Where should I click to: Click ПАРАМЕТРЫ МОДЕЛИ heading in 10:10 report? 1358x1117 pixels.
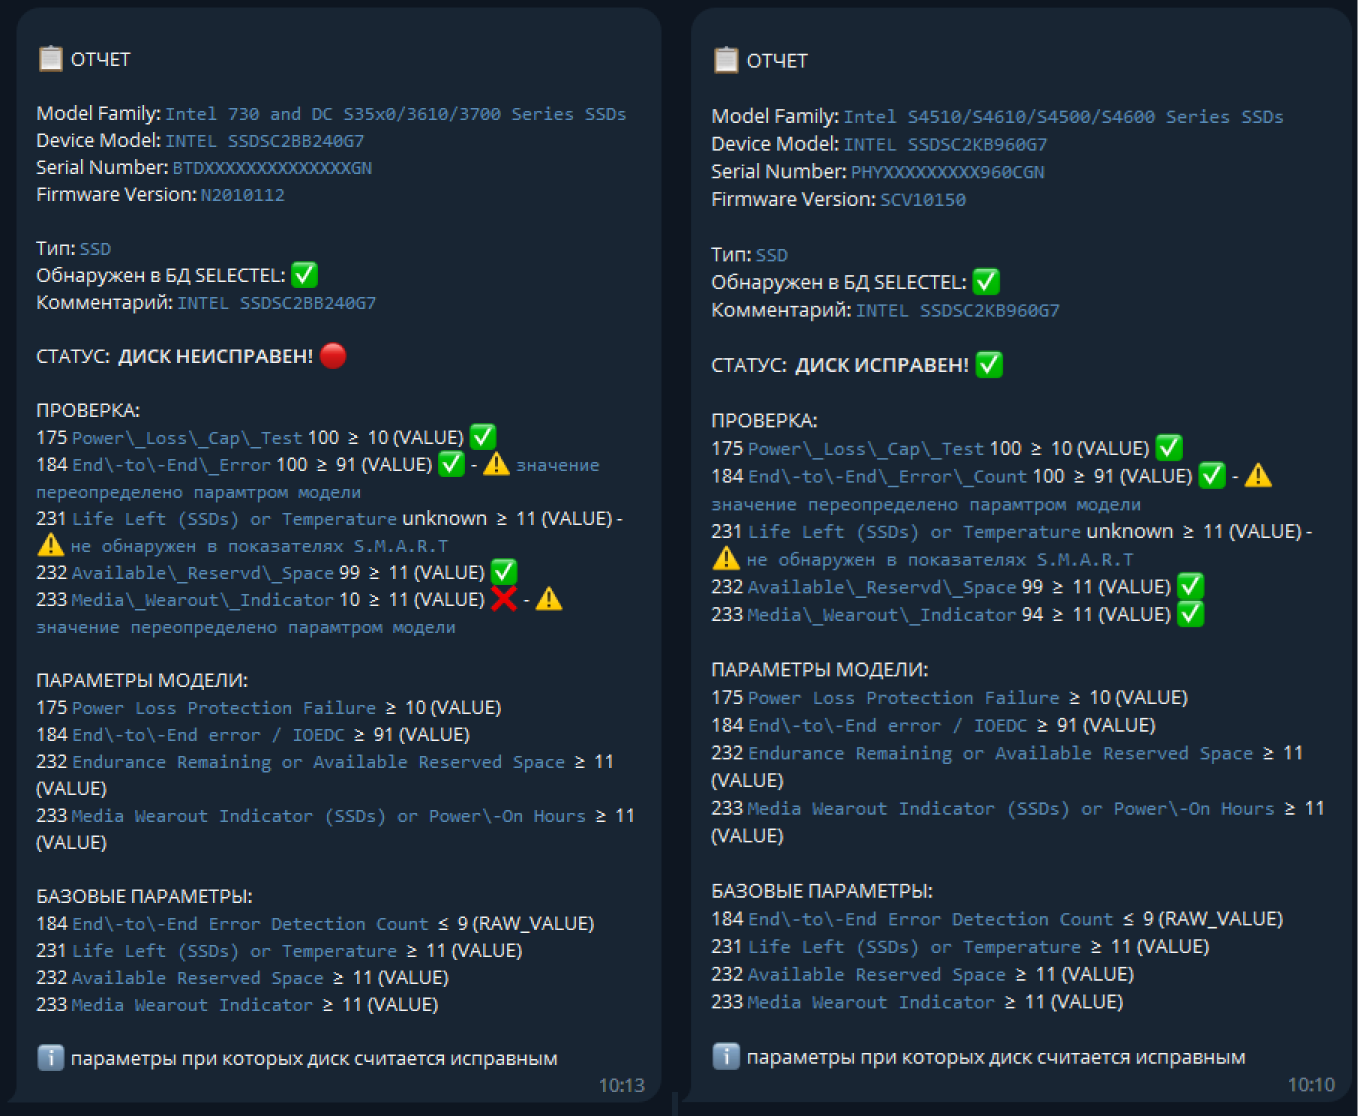(820, 669)
